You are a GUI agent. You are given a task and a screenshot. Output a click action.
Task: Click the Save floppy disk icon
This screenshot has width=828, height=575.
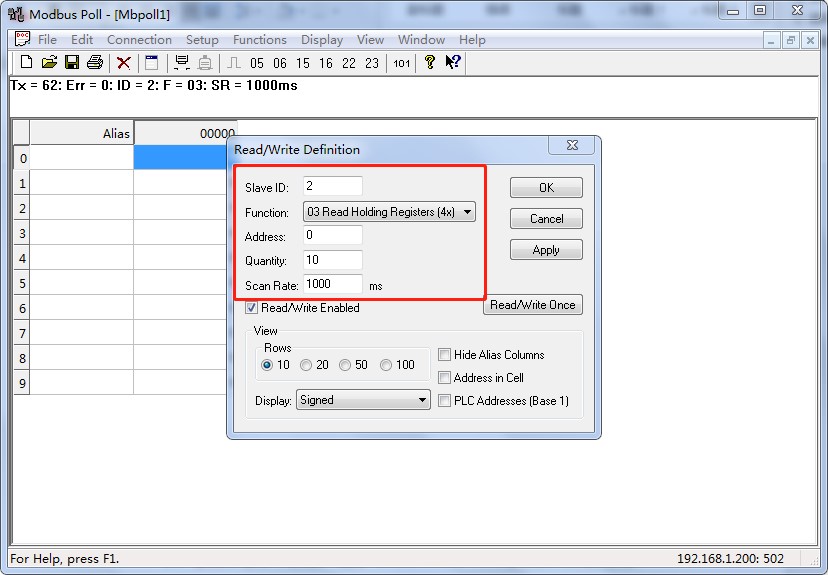[72, 63]
